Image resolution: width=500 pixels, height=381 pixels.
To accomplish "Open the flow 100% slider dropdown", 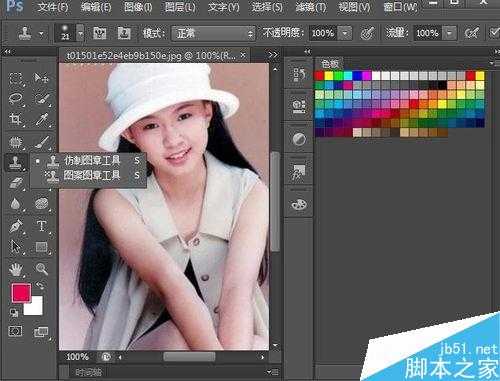I will click(x=450, y=33).
